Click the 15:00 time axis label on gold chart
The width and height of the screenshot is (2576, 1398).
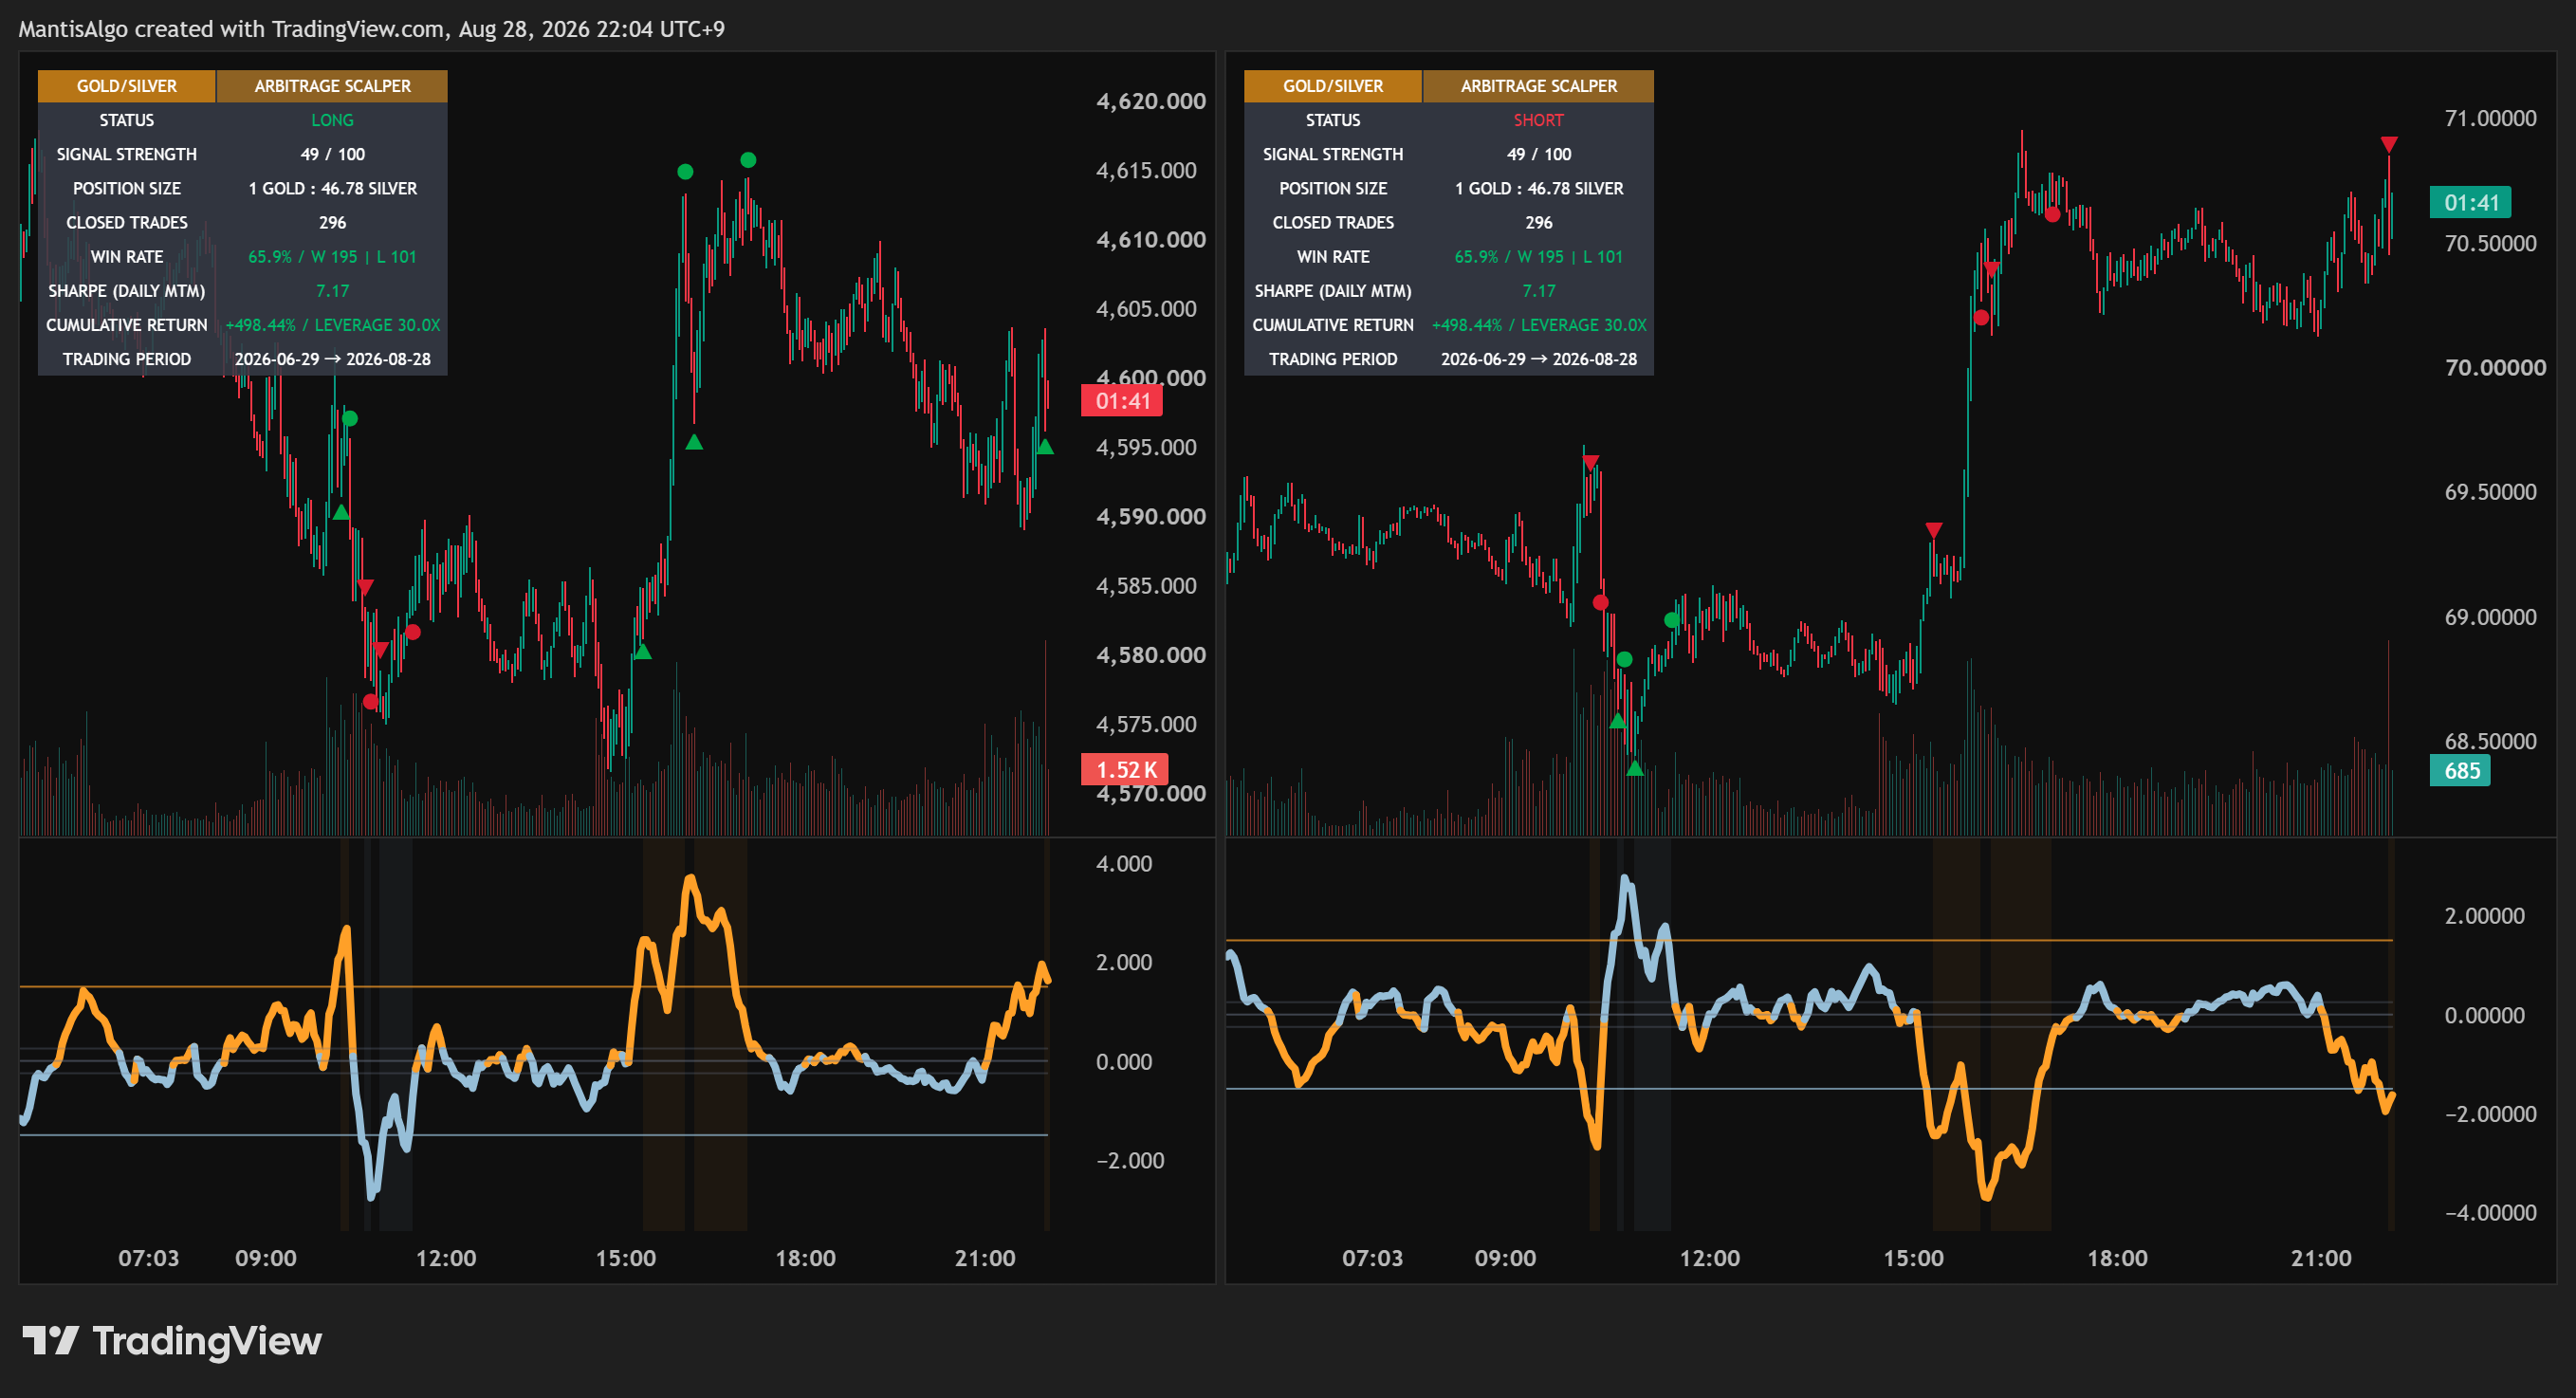click(x=625, y=1258)
